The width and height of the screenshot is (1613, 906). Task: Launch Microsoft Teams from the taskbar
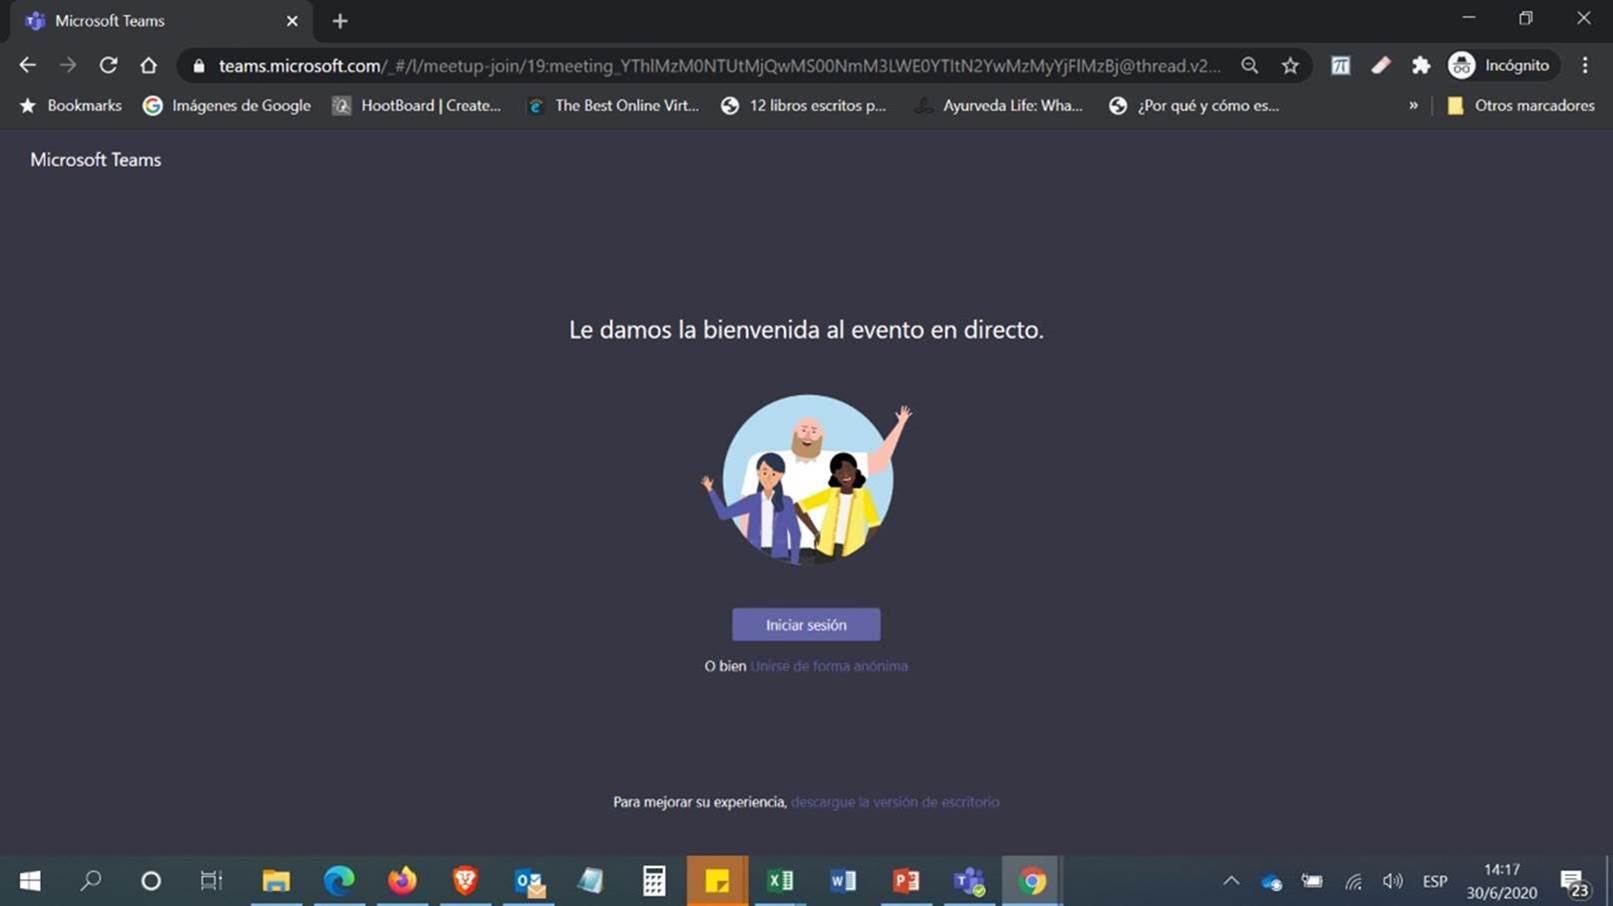pos(968,881)
